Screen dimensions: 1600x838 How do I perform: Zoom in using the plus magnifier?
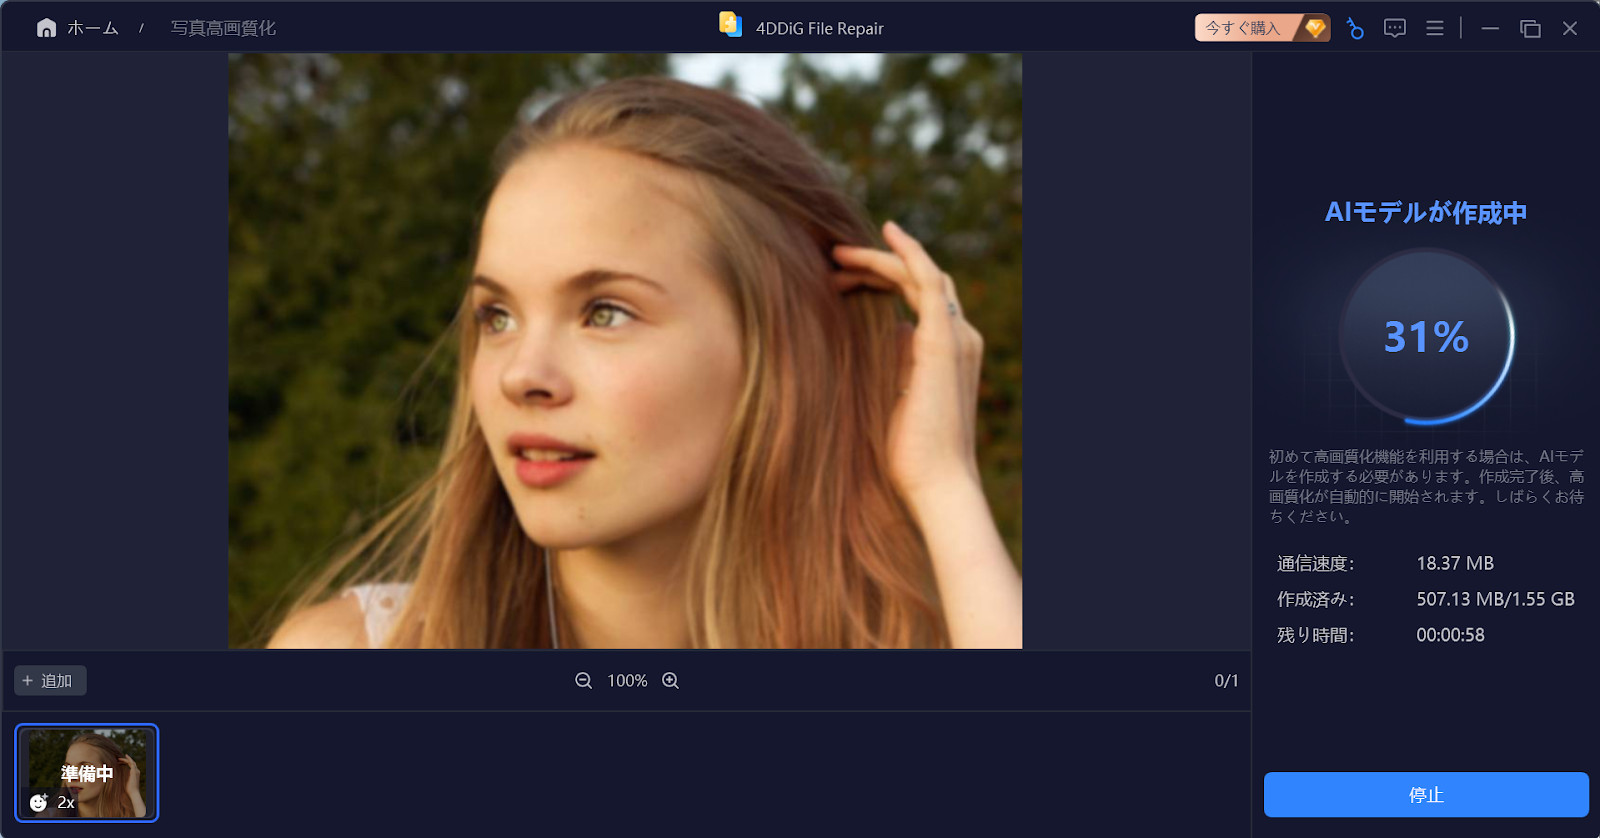tap(671, 681)
